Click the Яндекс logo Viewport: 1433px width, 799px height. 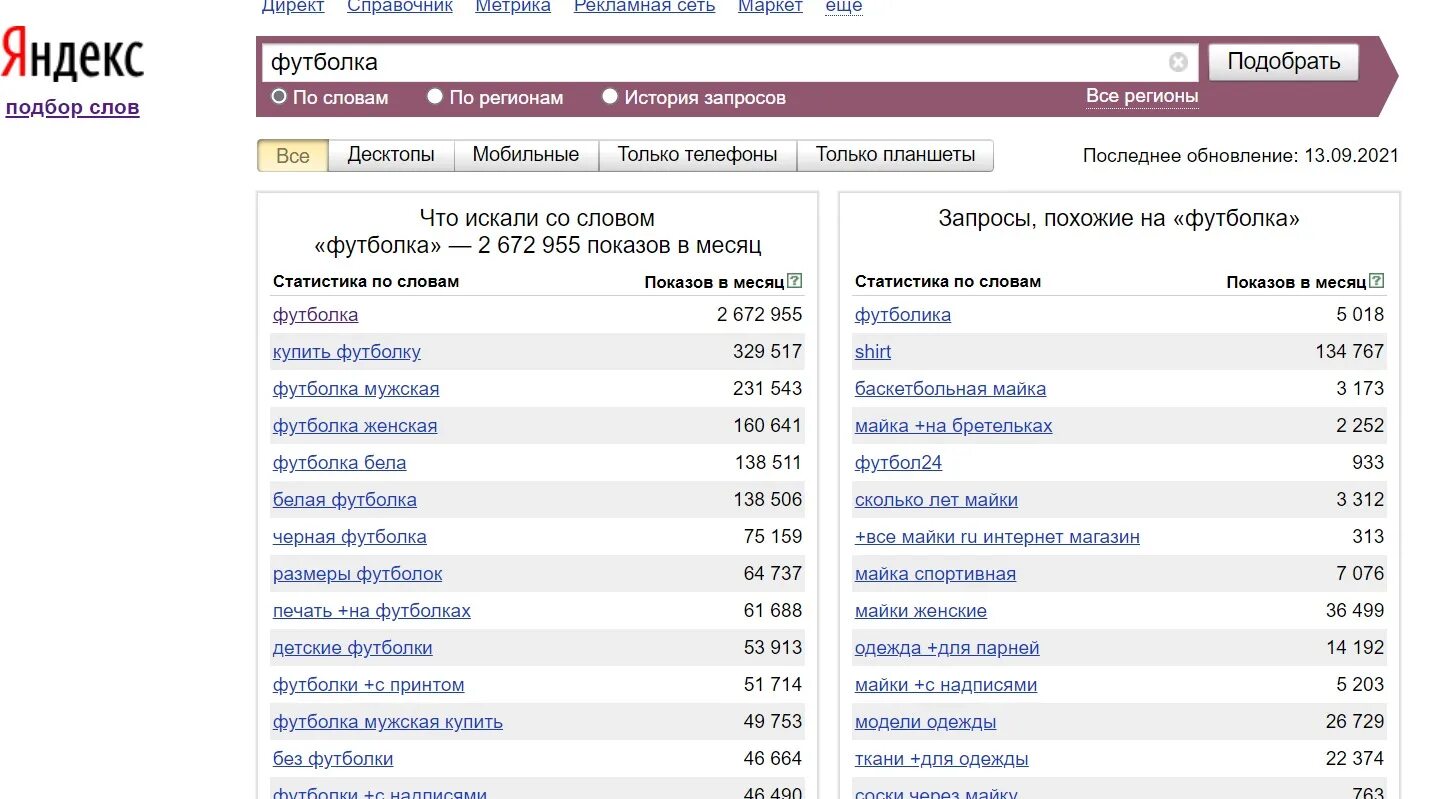coord(73,54)
